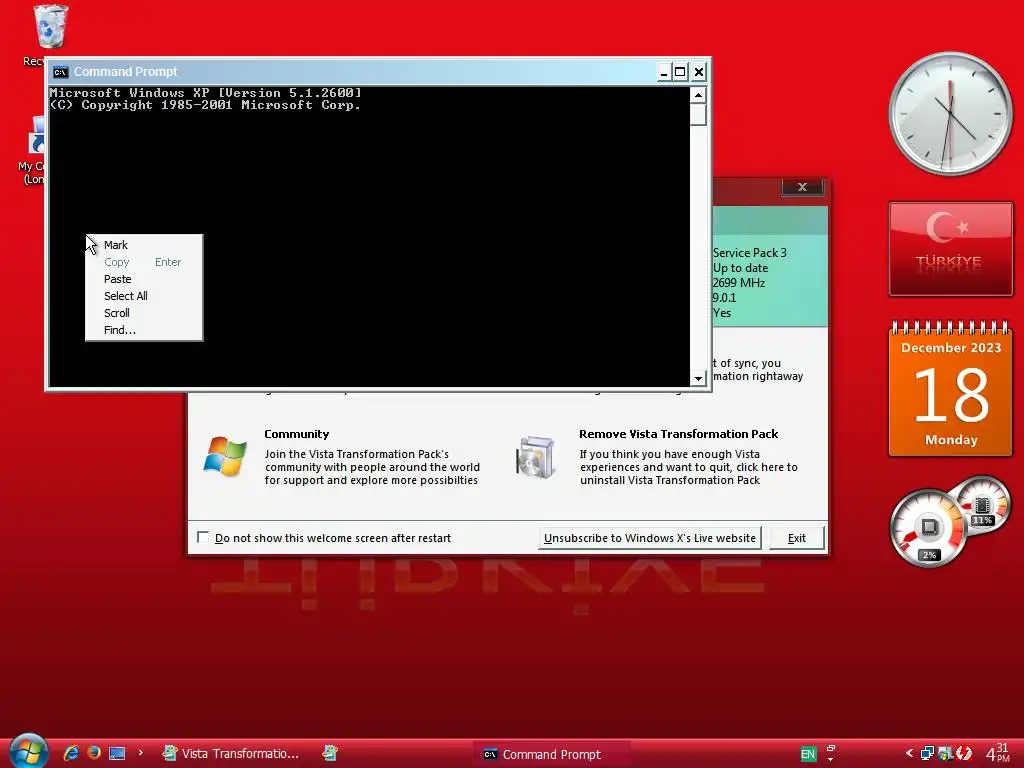Click the analog clock sidebar gadget
This screenshot has height=768, width=1024.
(x=950, y=114)
